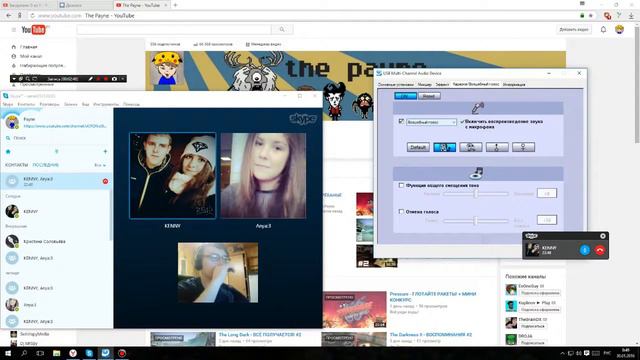The width and height of the screenshot is (640, 360).
Task: Click the Reset button next to ON
Action: click(x=429, y=96)
